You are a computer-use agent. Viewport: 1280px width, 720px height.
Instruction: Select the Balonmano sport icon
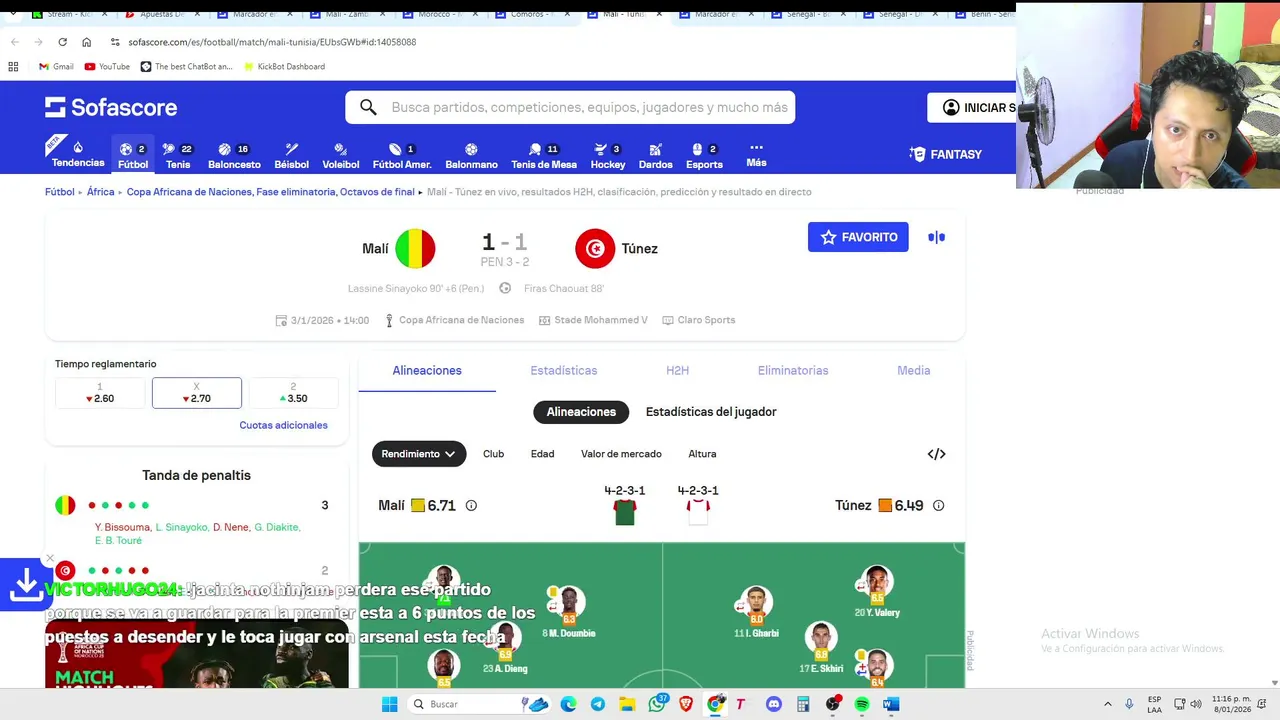pos(471,155)
